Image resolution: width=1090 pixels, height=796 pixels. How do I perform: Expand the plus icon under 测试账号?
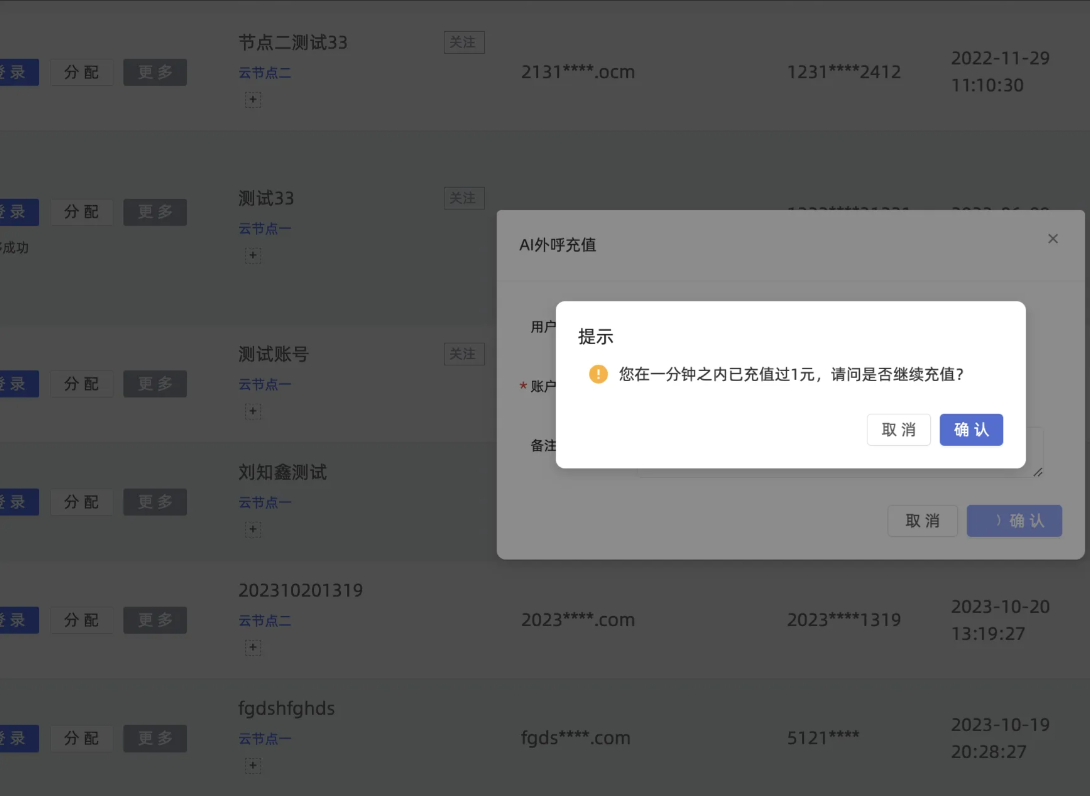coord(253,411)
